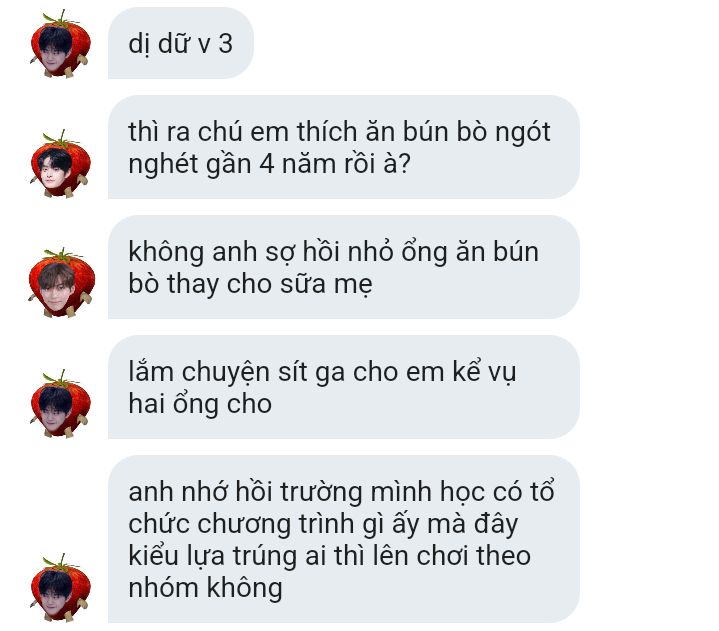Click the line "kiểu lựa trúng ai thì lên chơi theo"

pos(330,556)
